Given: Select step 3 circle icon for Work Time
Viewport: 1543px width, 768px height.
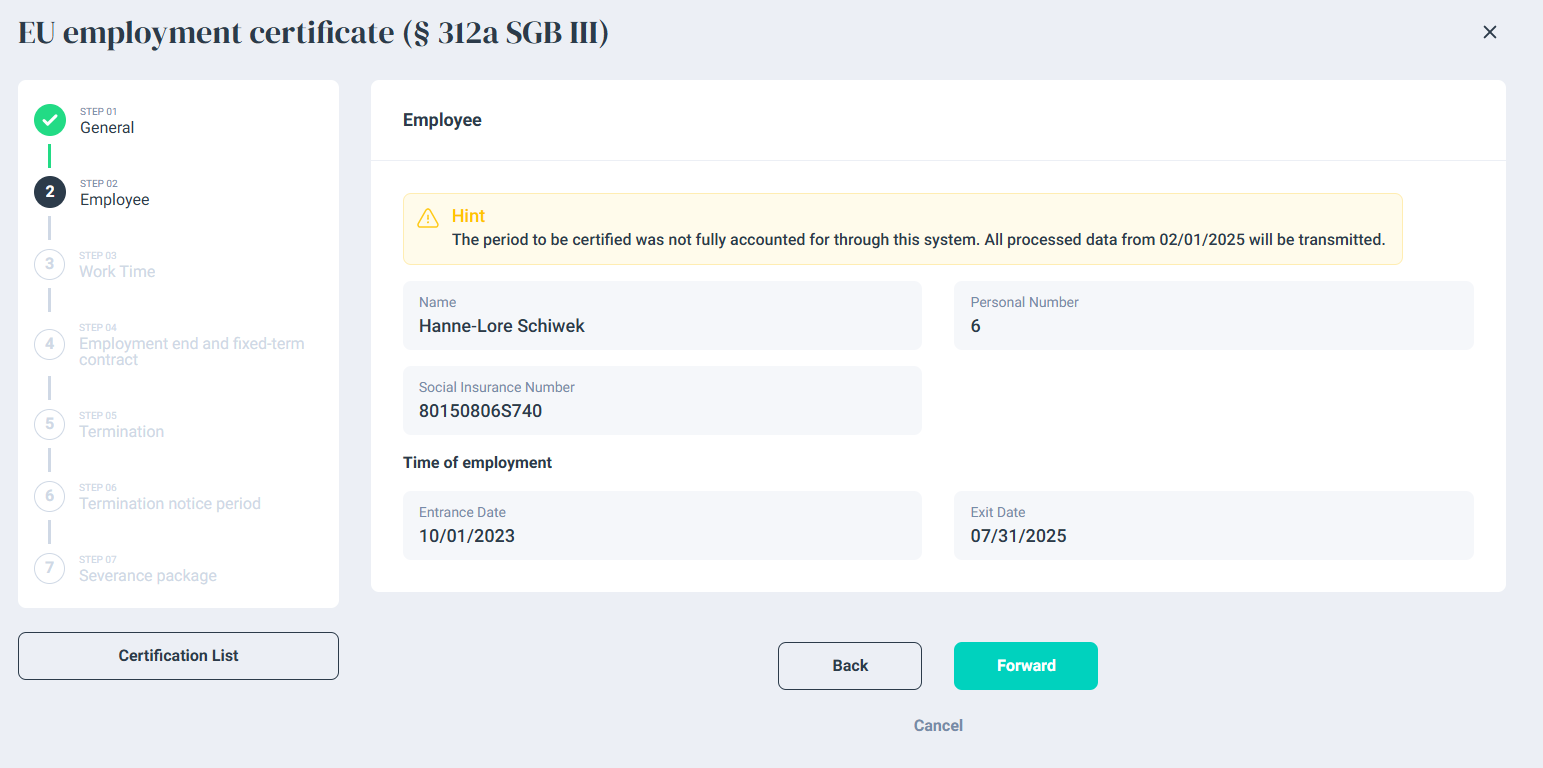Looking at the screenshot, I should point(50,264).
